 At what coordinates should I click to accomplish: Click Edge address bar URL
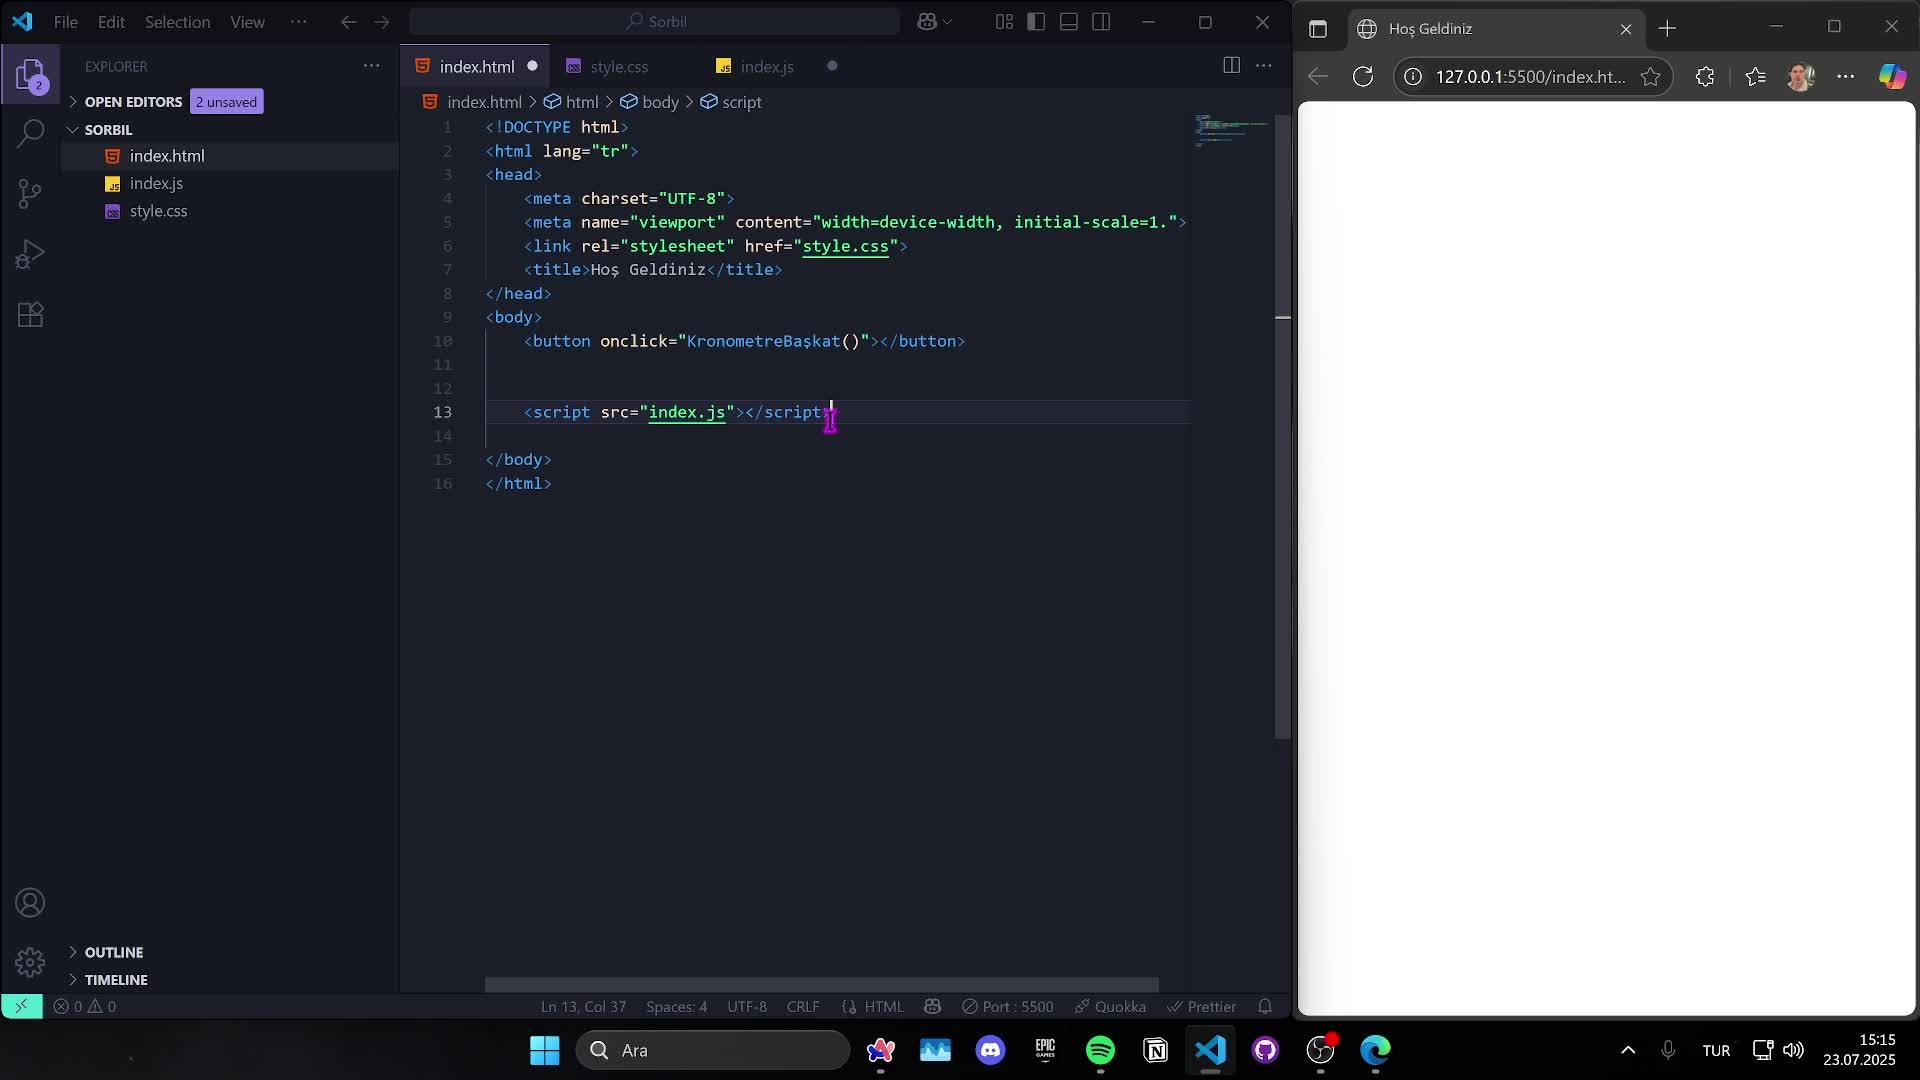(1530, 77)
